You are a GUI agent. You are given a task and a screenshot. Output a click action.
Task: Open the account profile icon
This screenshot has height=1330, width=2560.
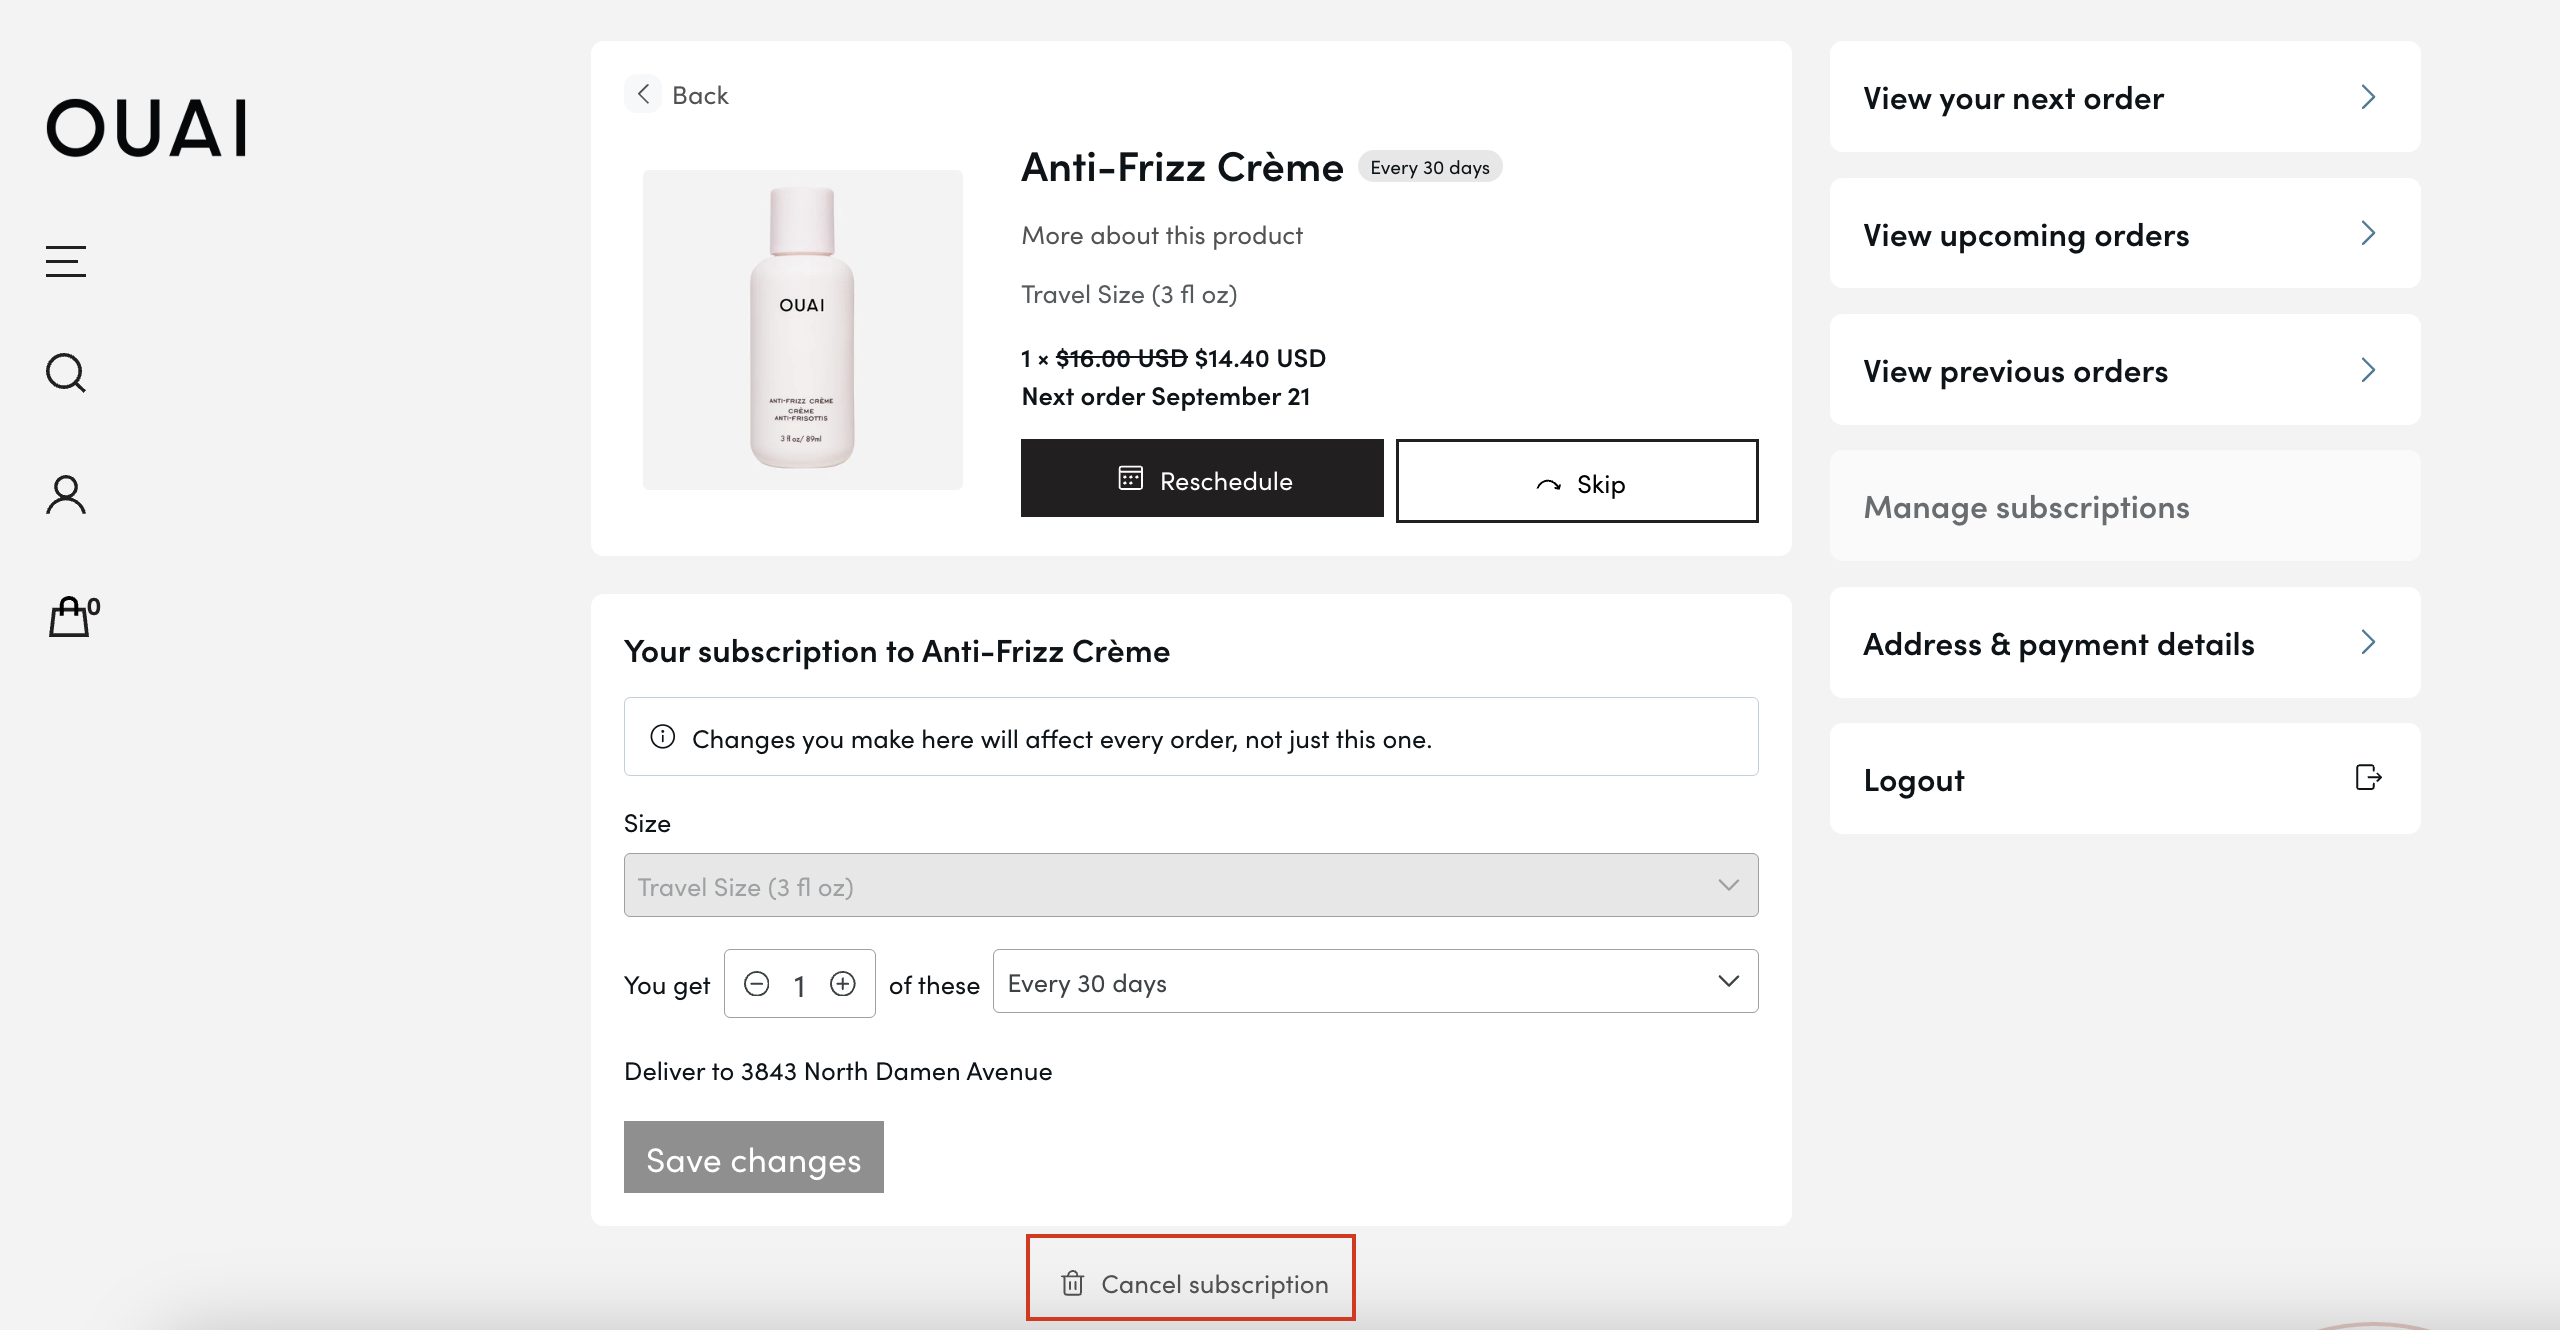[x=66, y=494]
